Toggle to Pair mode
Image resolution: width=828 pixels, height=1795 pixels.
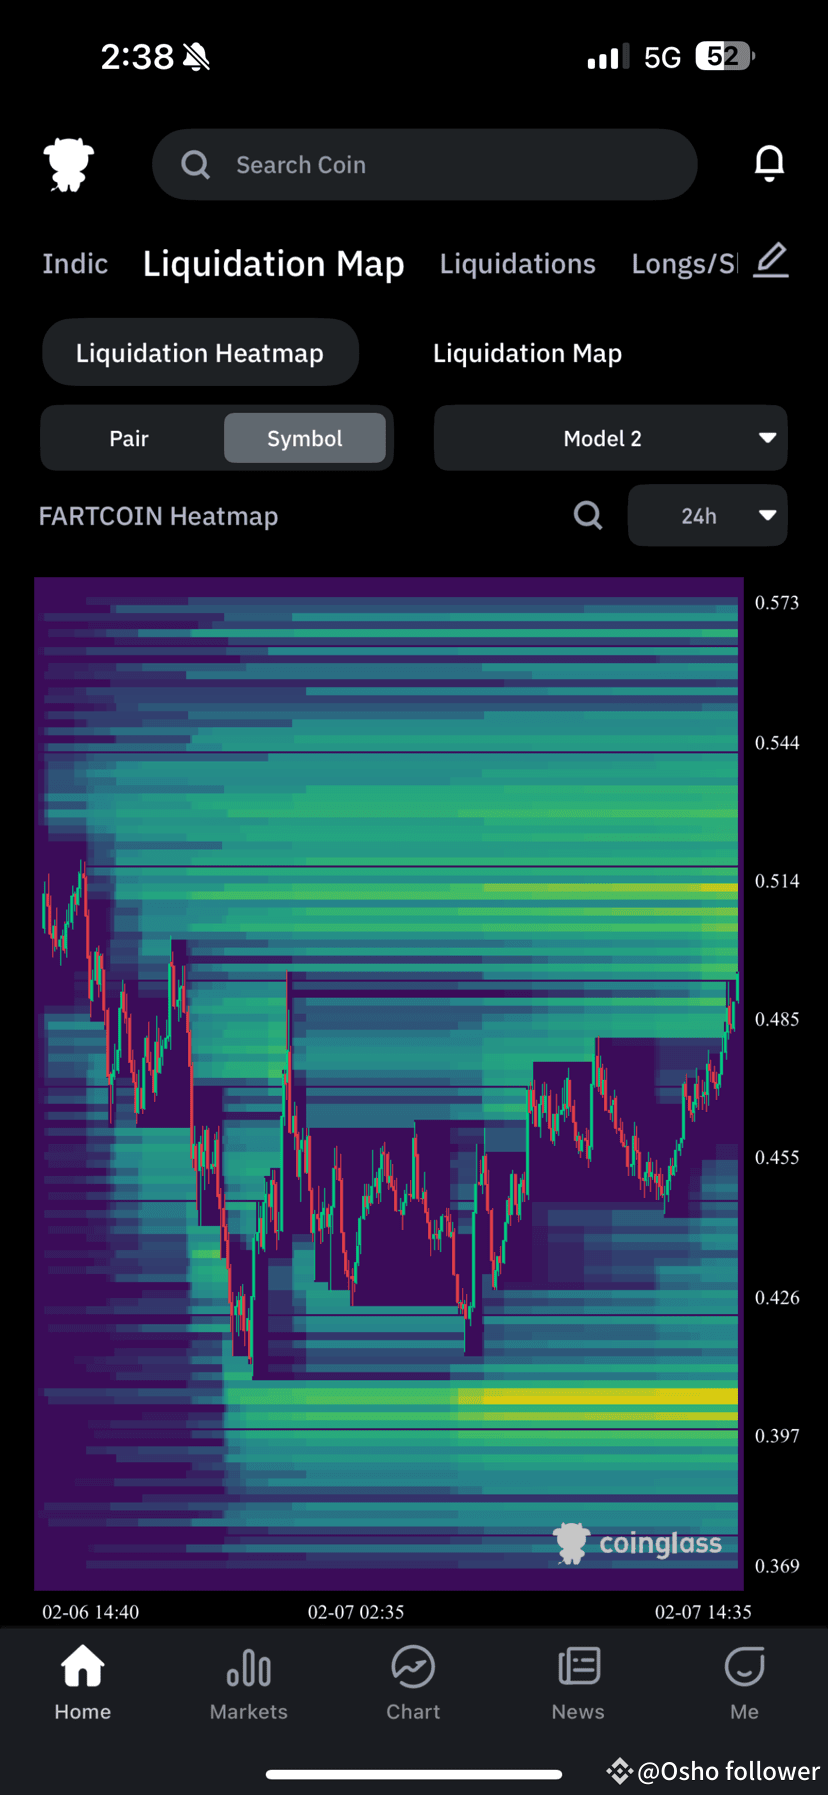click(x=129, y=438)
